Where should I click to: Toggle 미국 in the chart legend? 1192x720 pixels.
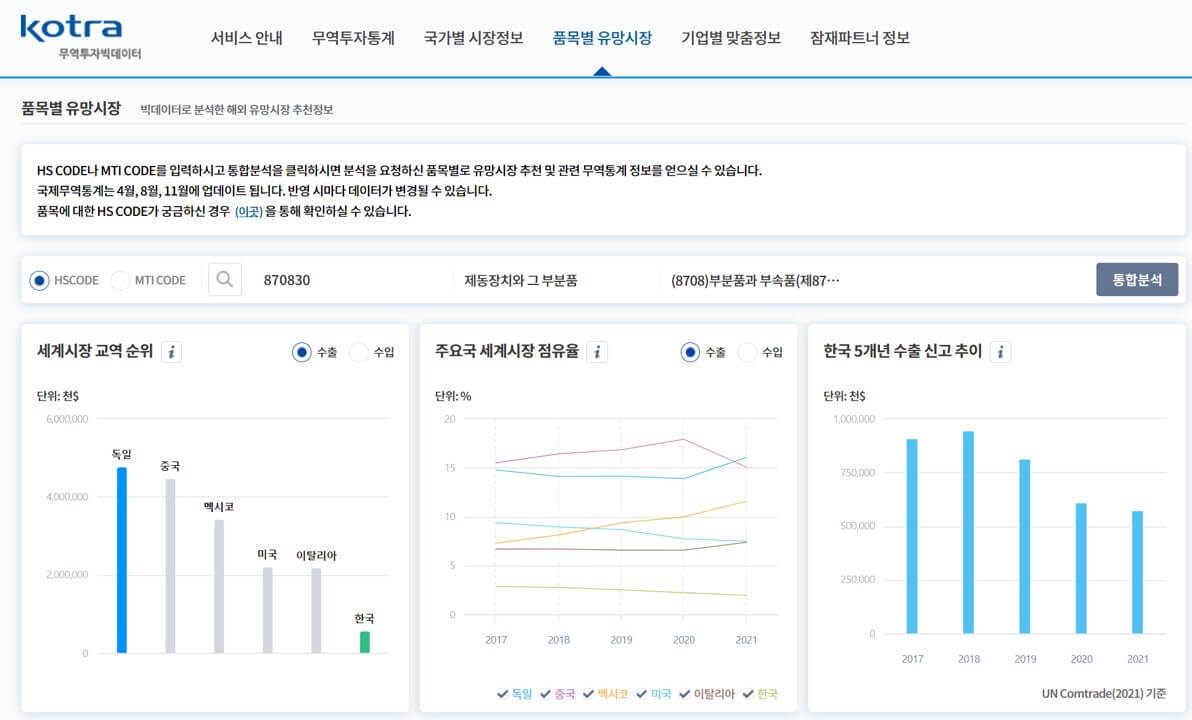pos(662,693)
